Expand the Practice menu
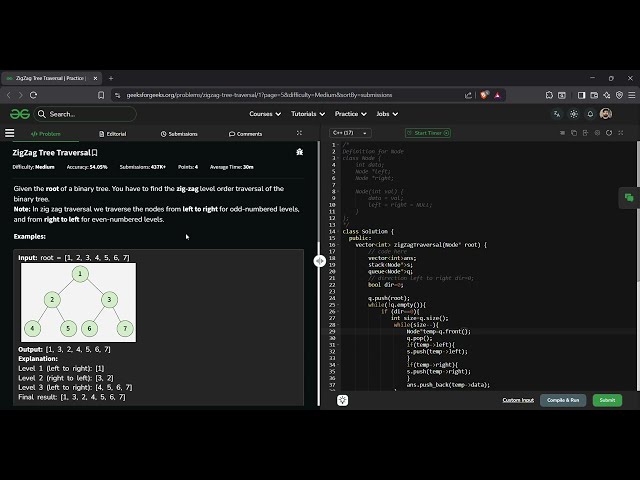 [x=350, y=114]
